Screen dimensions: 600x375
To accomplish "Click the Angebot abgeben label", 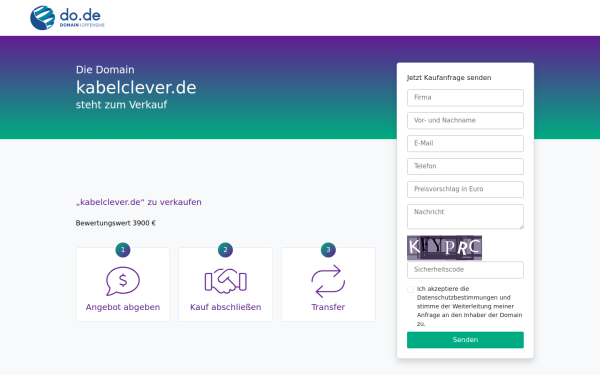I will coord(123,307).
